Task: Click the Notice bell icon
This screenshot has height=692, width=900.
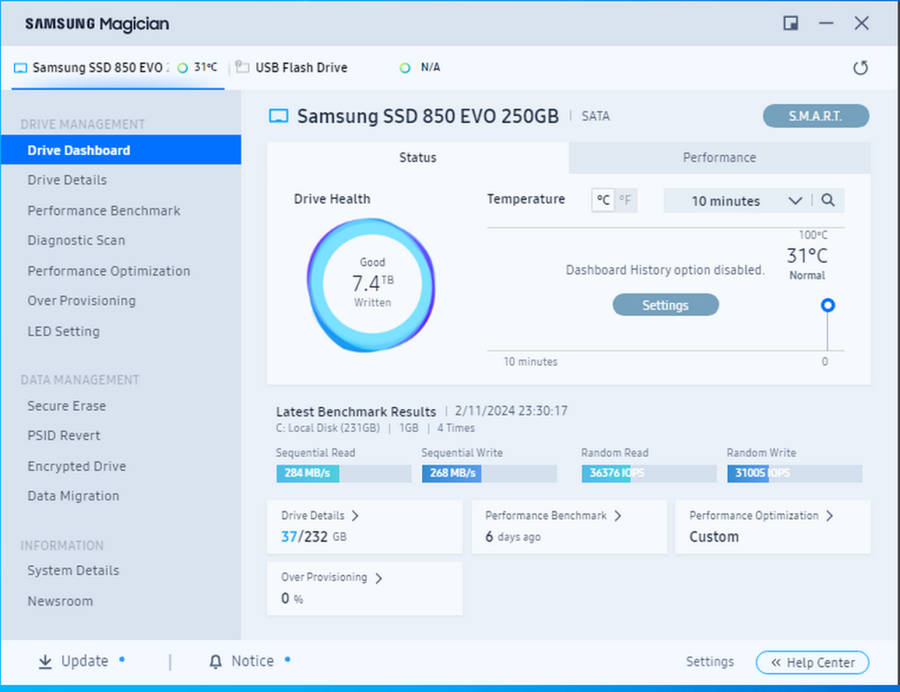Action: tap(215, 662)
